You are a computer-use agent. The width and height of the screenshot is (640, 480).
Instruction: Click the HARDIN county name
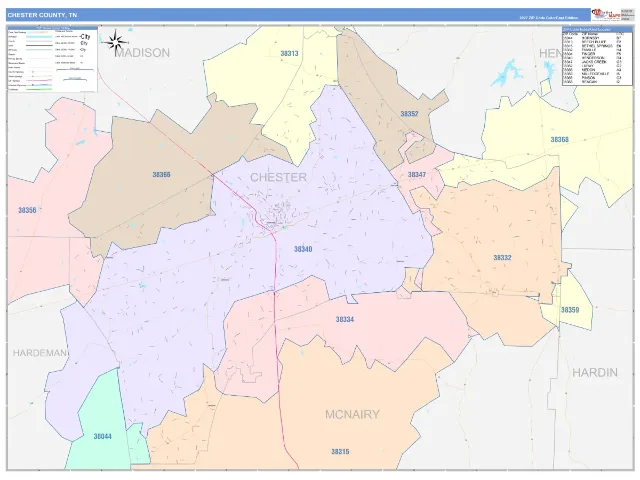(595, 373)
